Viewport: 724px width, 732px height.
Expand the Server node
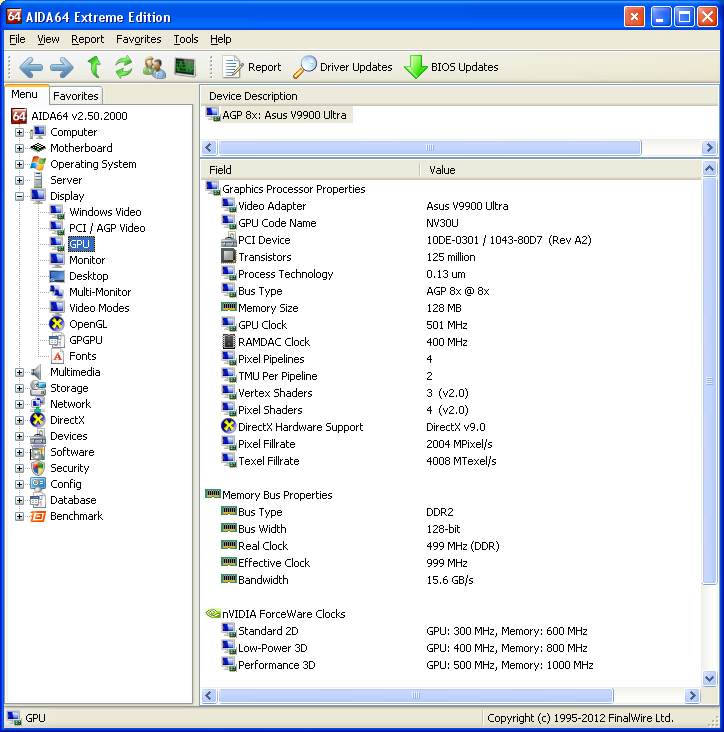tap(19, 180)
